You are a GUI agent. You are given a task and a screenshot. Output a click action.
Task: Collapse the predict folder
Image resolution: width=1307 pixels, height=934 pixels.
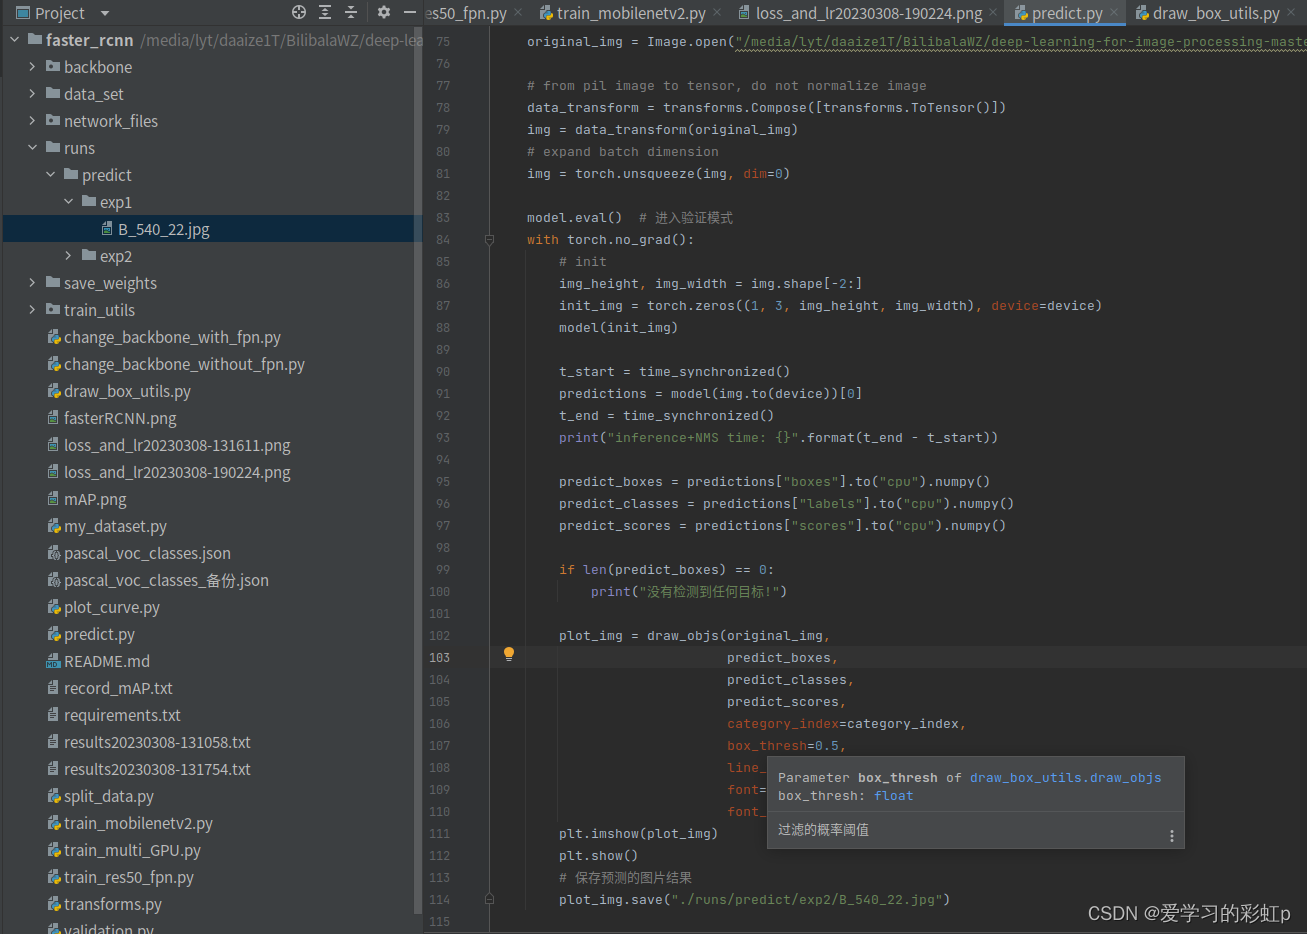(x=50, y=175)
